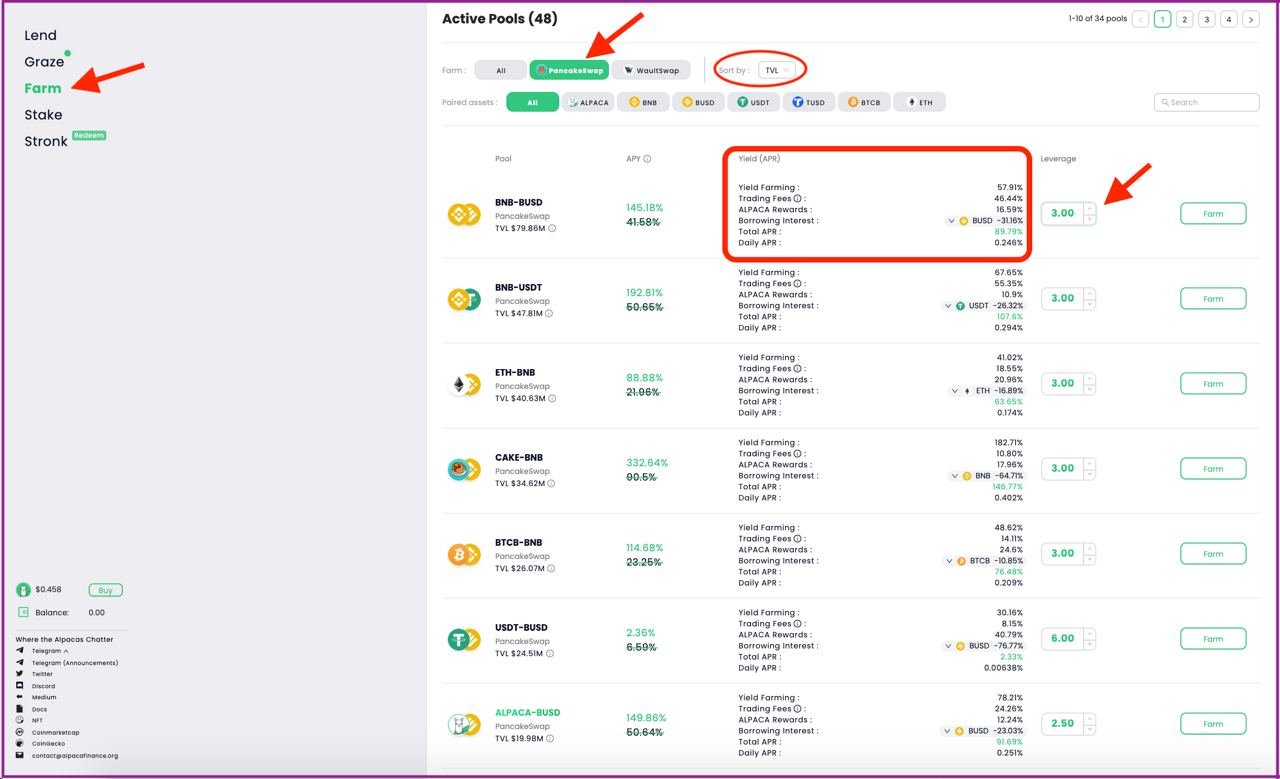This screenshot has height=779, width=1280.
Task: Filter paired assets by BTCB
Action: pyautogui.click(x=864, y=102)
